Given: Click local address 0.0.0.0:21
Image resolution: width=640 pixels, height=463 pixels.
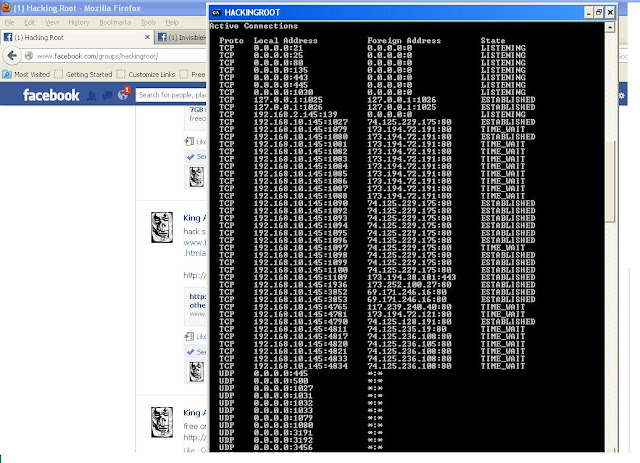Looking at the screenshot, I should [278, 48].
